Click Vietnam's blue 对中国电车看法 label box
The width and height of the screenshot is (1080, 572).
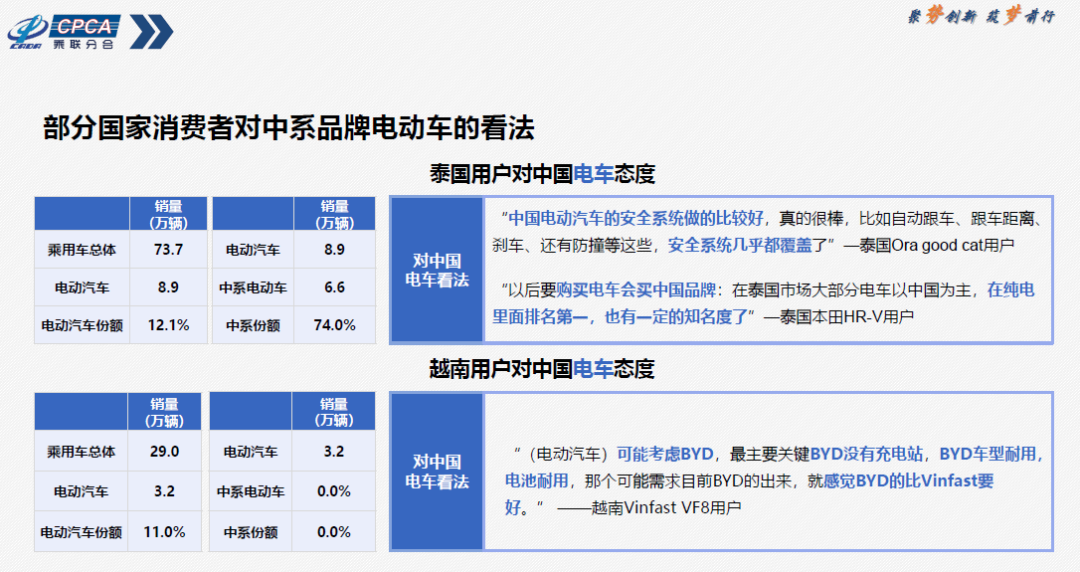coord(437,471)
